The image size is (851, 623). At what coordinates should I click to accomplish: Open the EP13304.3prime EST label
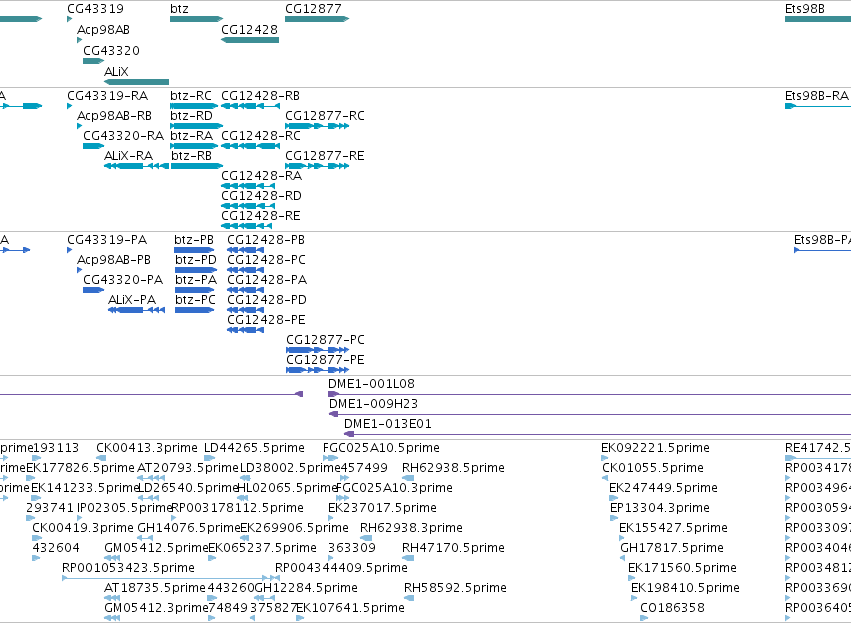point(660,508)
